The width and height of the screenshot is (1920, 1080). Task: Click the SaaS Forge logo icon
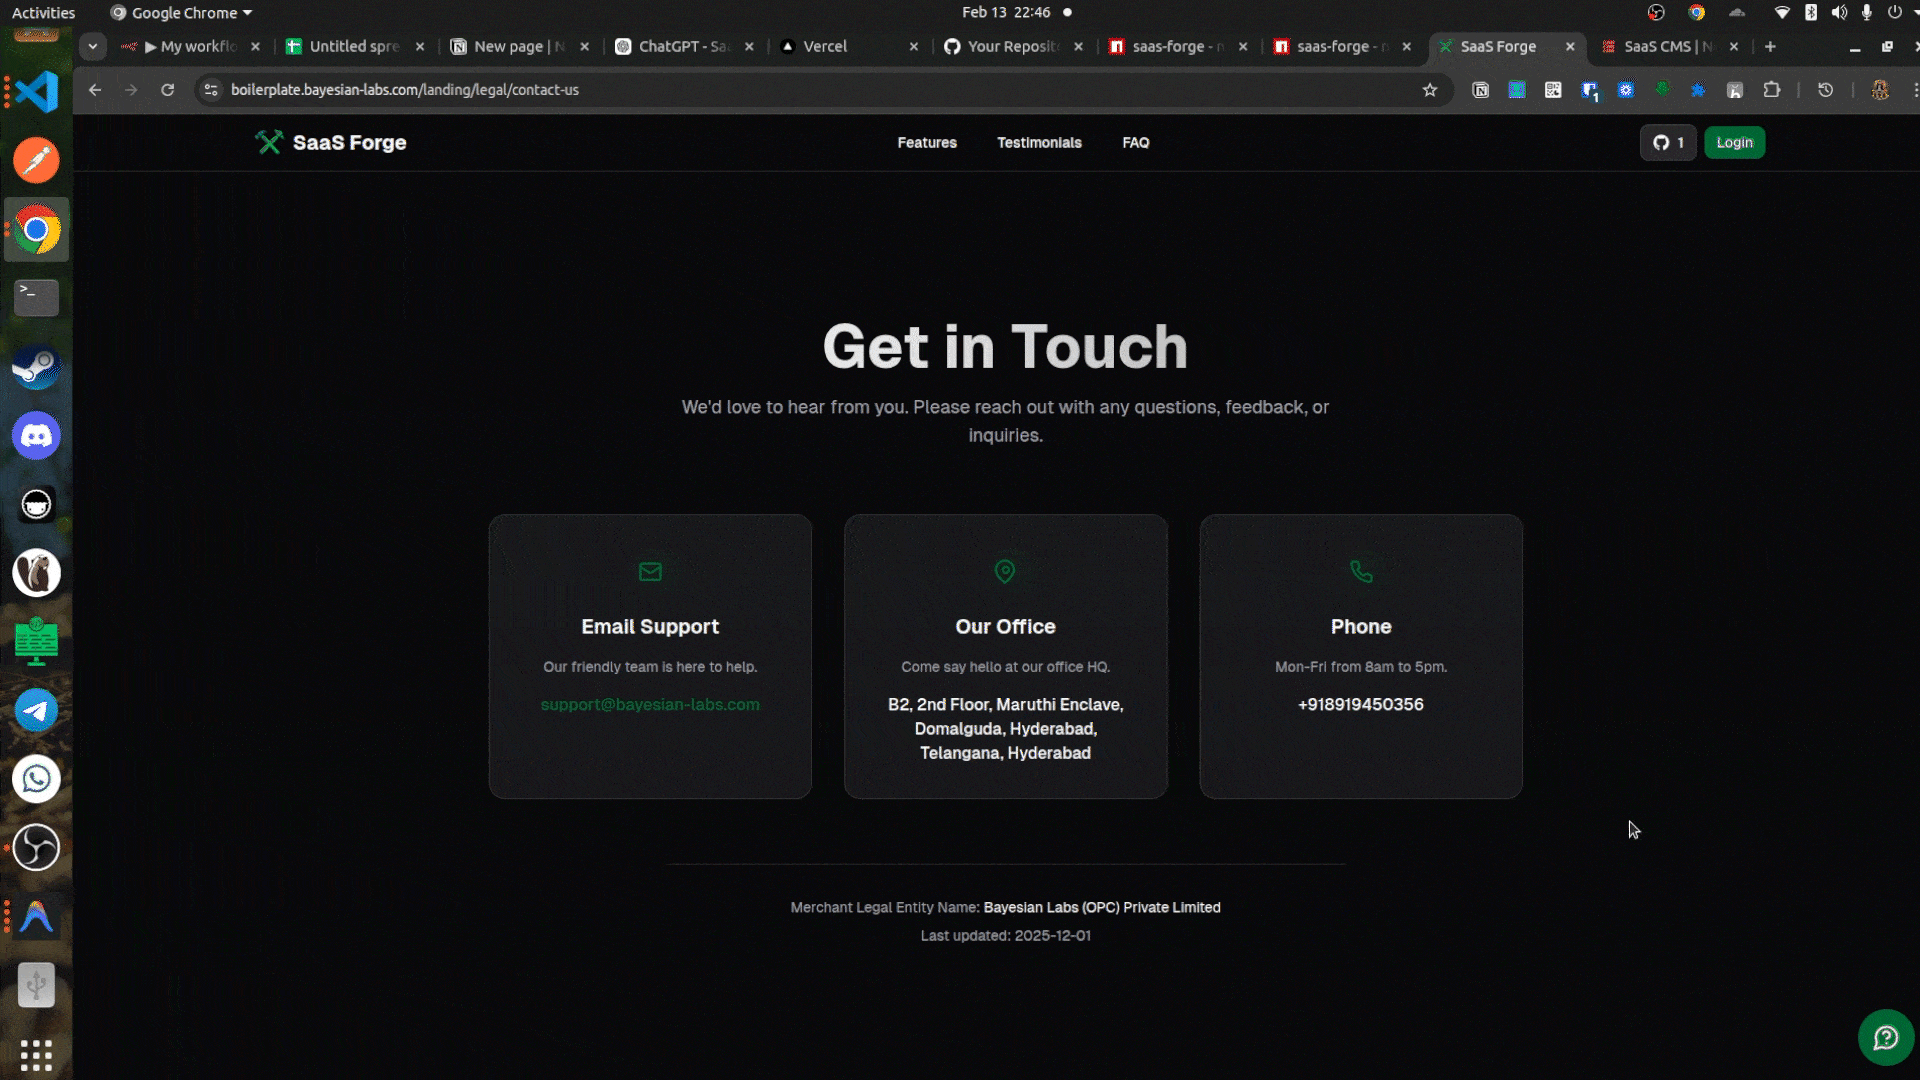pos(269,142)
